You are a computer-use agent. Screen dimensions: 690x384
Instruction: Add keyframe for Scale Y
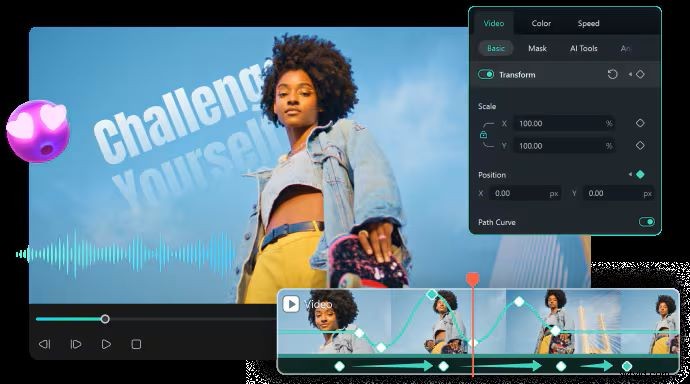pos(640,145)
